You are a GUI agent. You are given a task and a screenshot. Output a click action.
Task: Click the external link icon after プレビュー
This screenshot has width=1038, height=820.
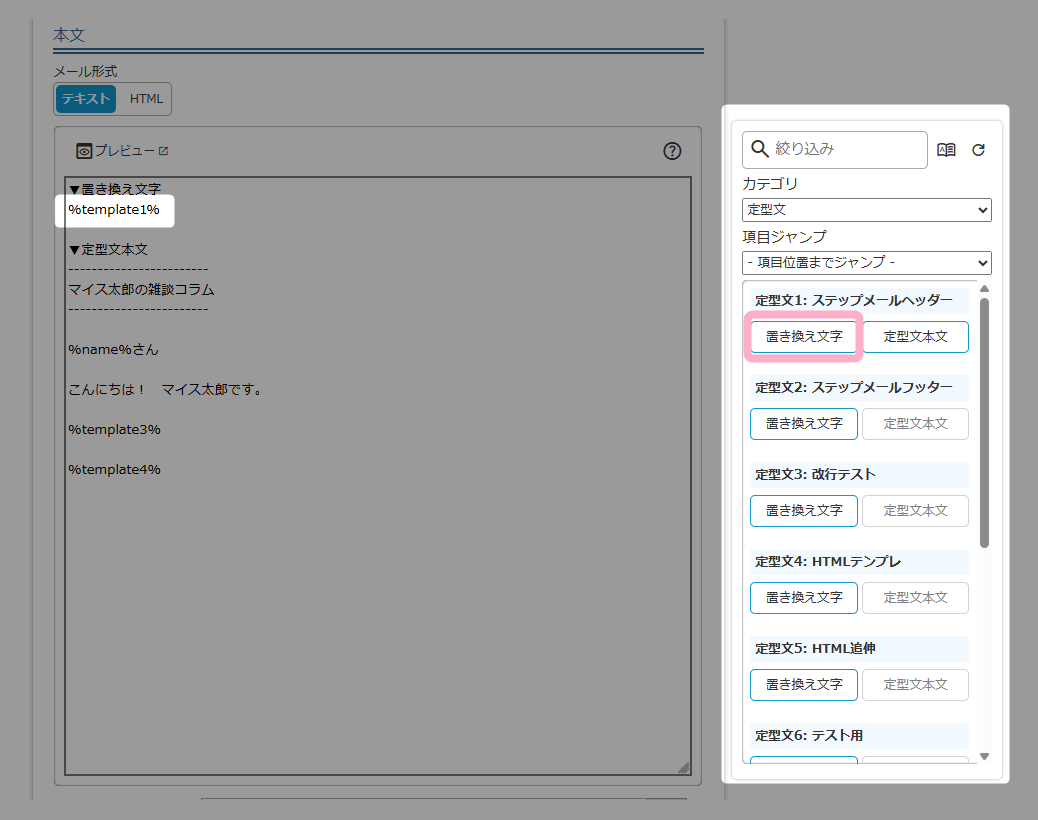[x=164, y=151]
